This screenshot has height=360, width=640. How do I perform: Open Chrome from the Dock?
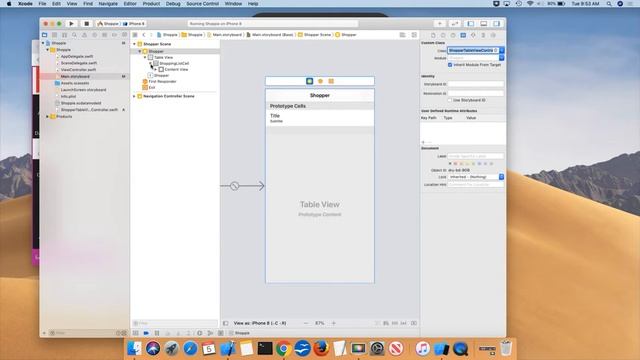(283, 348)
